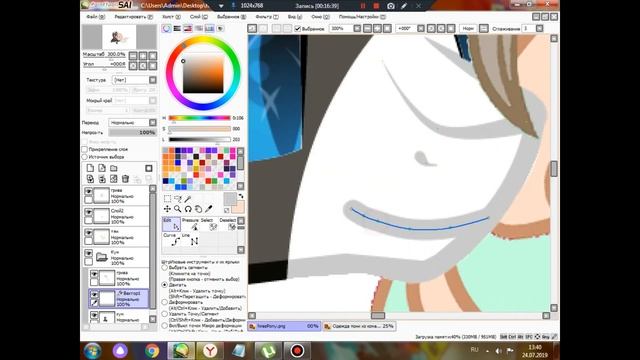Choose the Line linework tool

pos(190,240)
